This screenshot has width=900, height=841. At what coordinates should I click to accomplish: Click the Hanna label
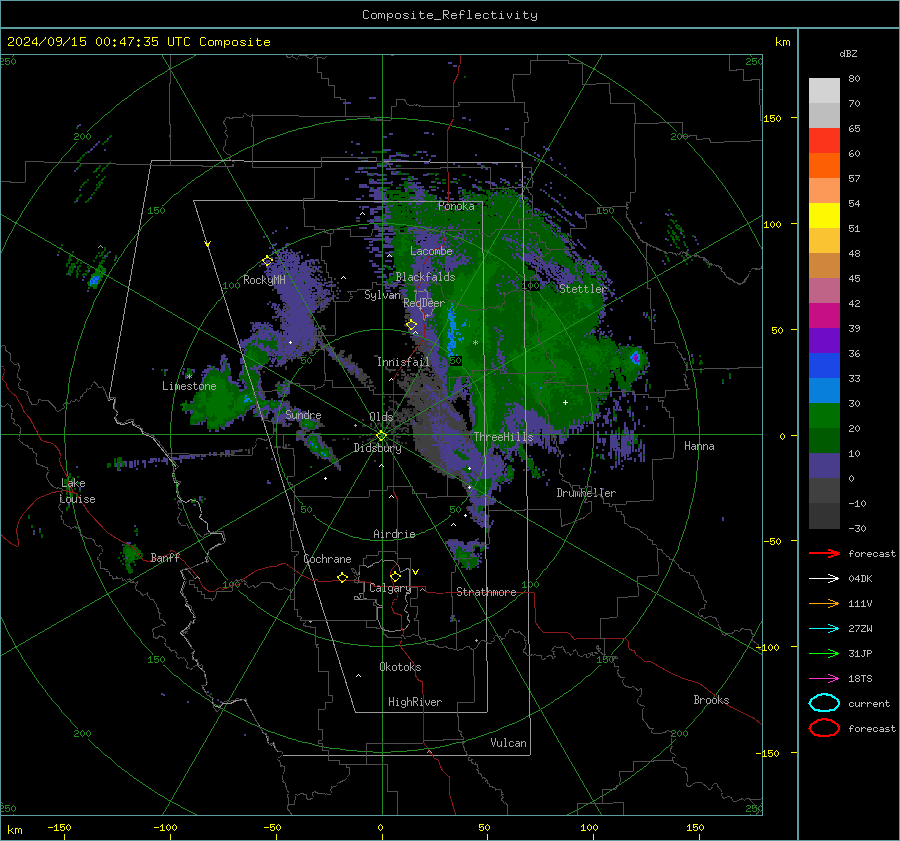tap(699, 446)
